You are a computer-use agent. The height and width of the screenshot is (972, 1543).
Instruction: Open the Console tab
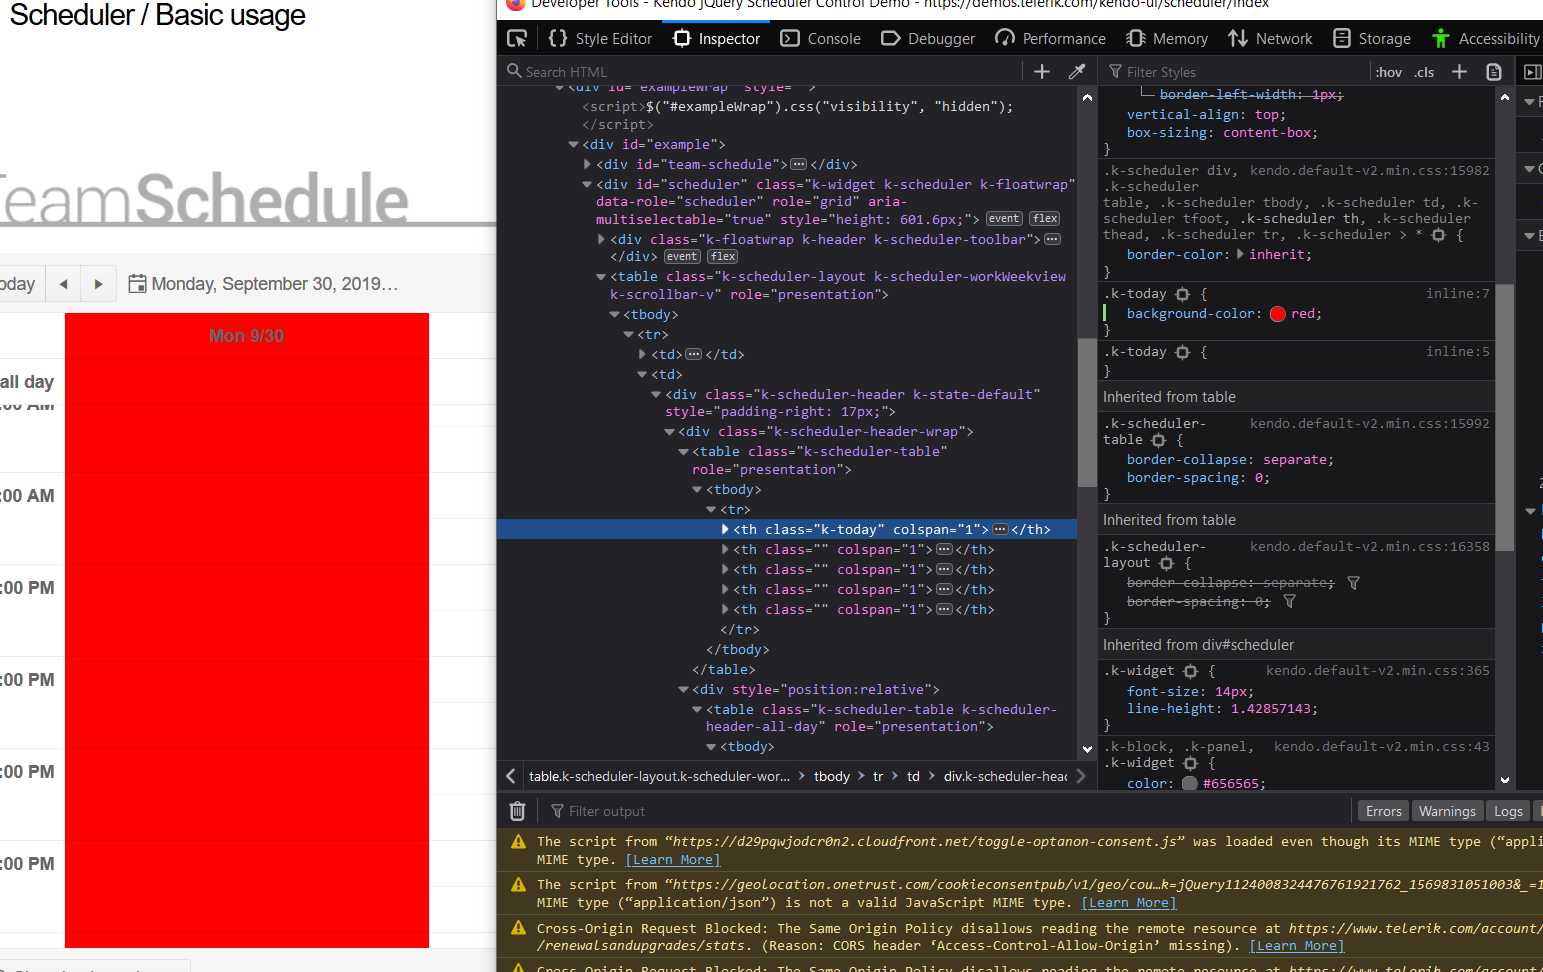point(821,38)
